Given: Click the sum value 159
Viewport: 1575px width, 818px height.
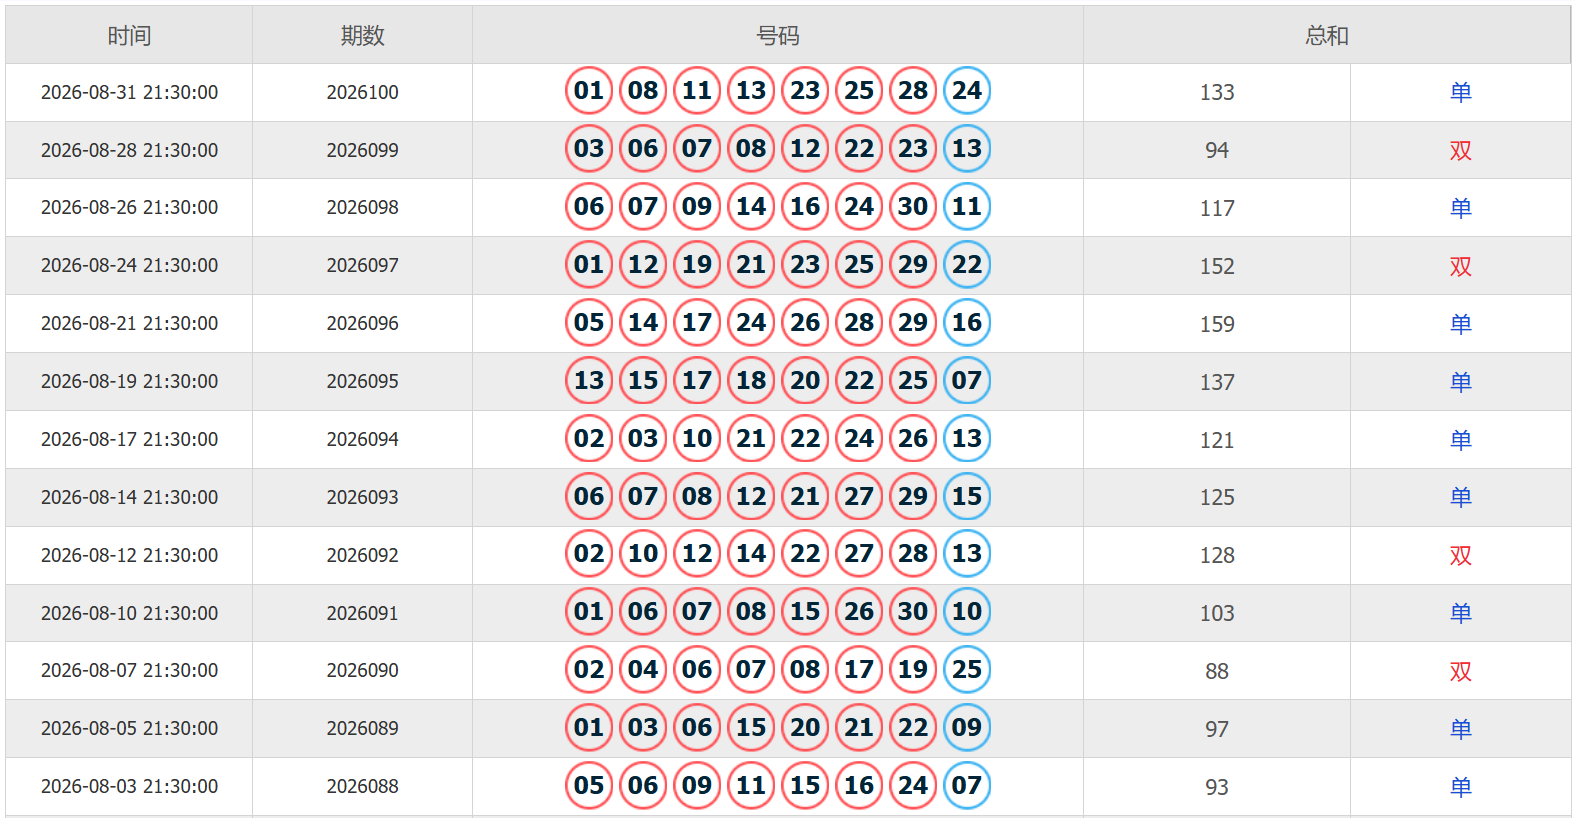Looking at the screenshot, I should tap(1217, 324).
